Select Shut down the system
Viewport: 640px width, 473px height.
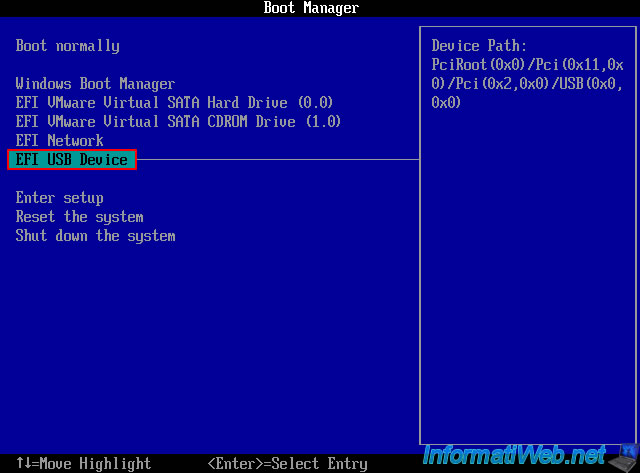click(x=96, y=236)
